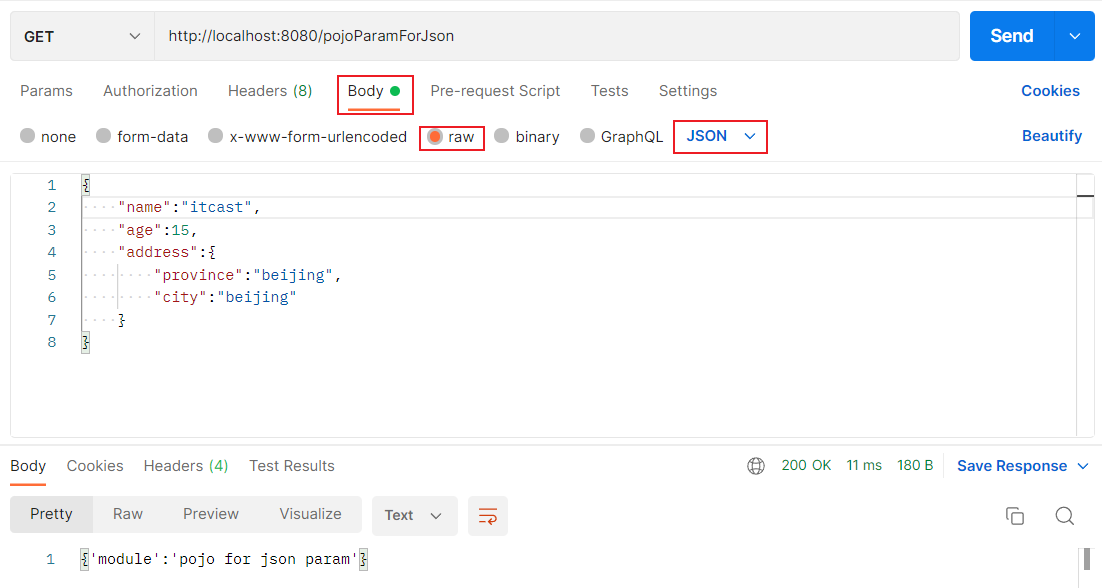This screenshot has height=588, width=1102.
Task: Click the 180 B response size
Action: [x=915, y=465]
